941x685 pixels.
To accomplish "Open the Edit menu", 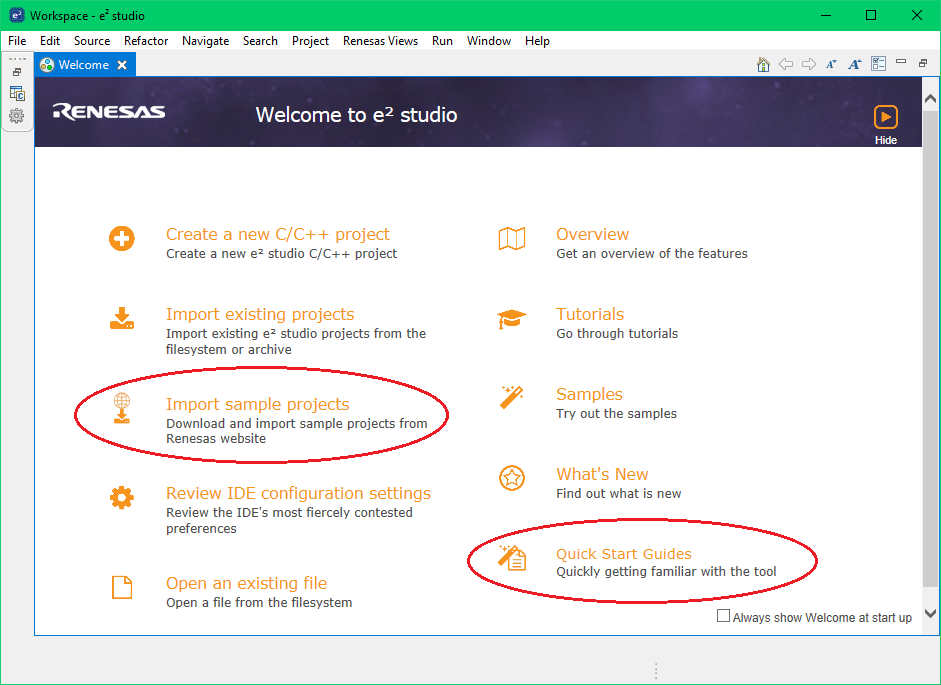I will 50,41.
